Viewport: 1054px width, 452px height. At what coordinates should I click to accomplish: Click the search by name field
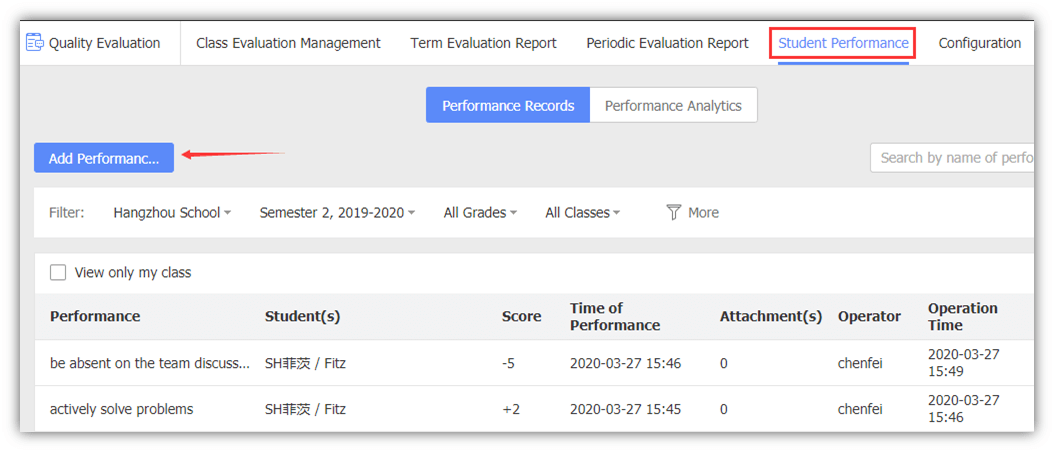[955, 157]
